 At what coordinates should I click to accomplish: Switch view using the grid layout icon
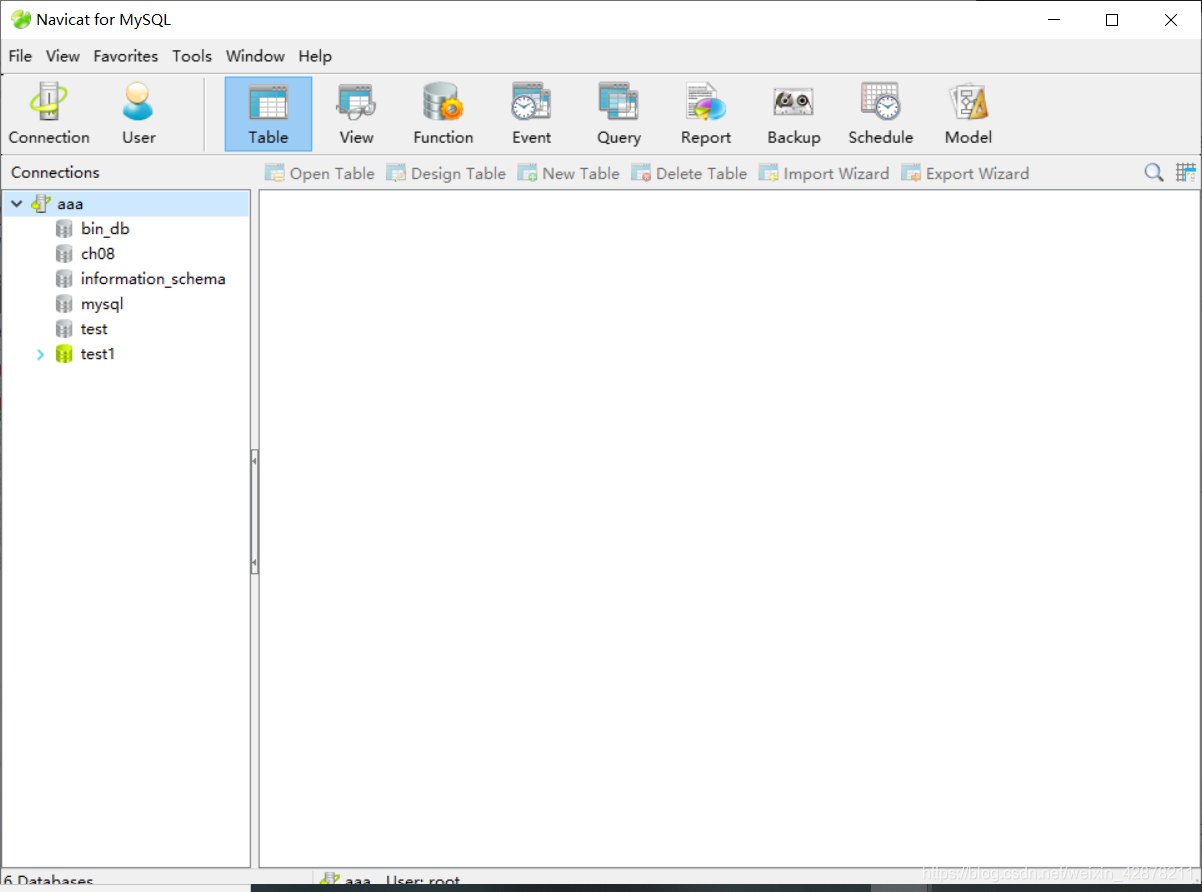pos(1186,173)
